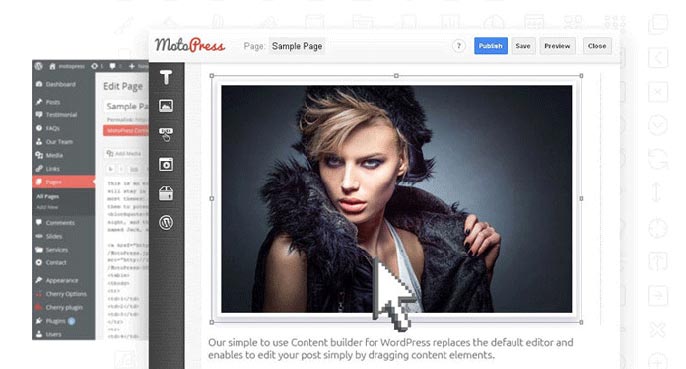
Task: Select the WordPress widgets tool in MotoPress toolbar
Action: pyautogui.click(x=166, y=222)
